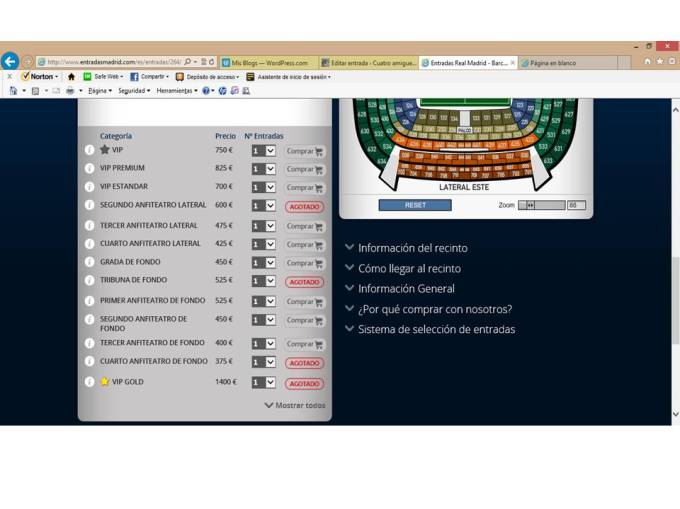Open quantity dropdown for GRADA DE FONDO

point(263,263)
